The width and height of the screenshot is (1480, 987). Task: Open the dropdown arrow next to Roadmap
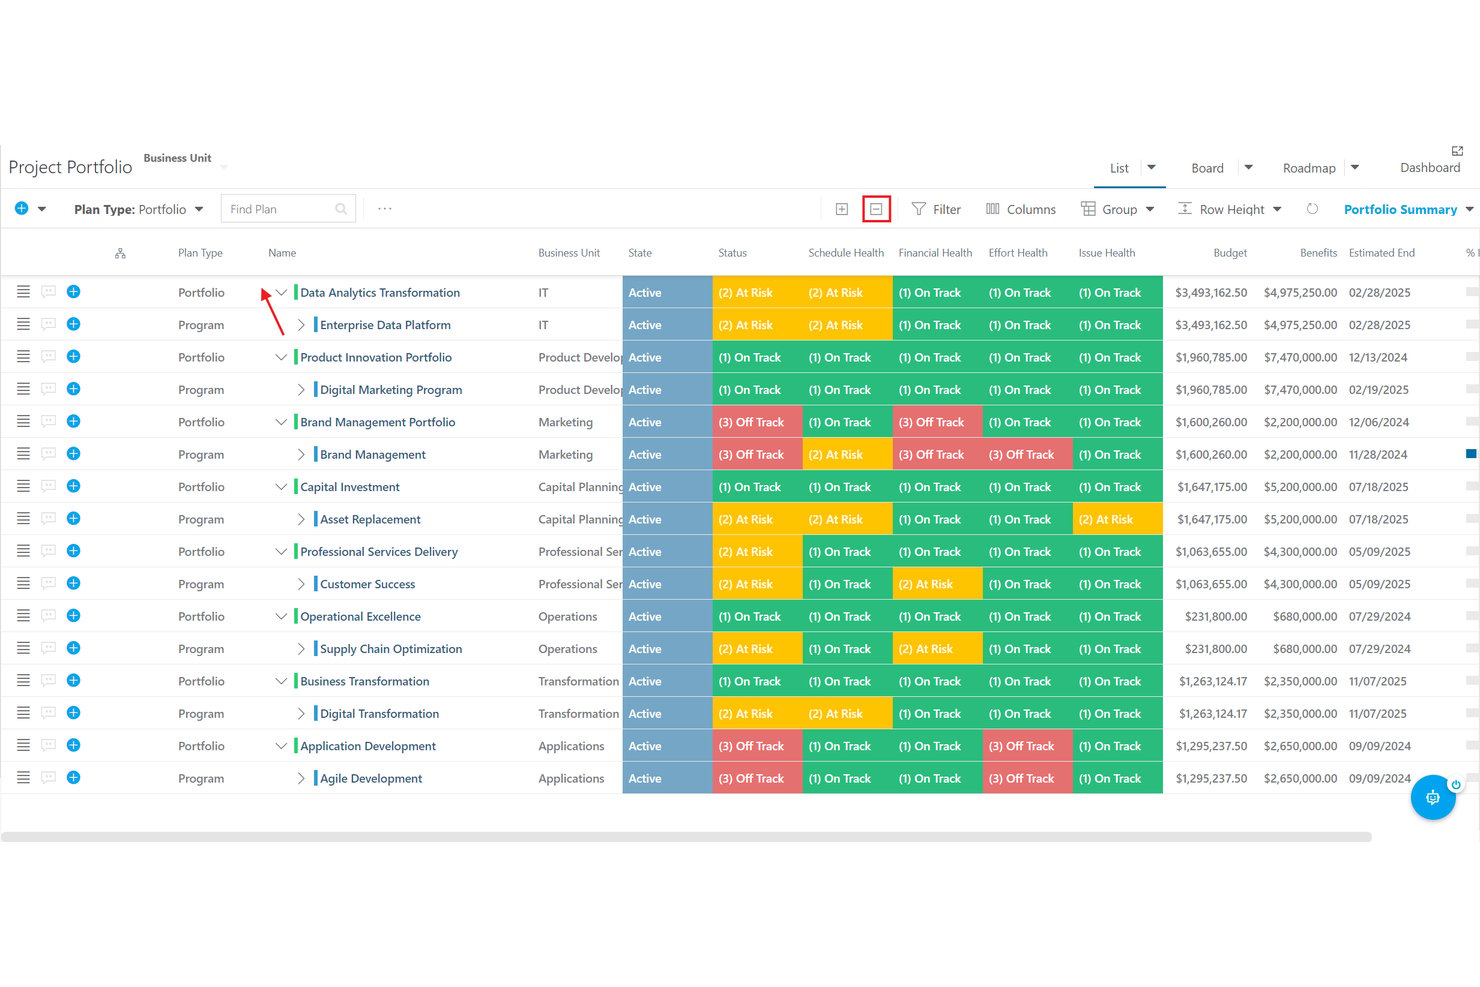(1355, 168)
